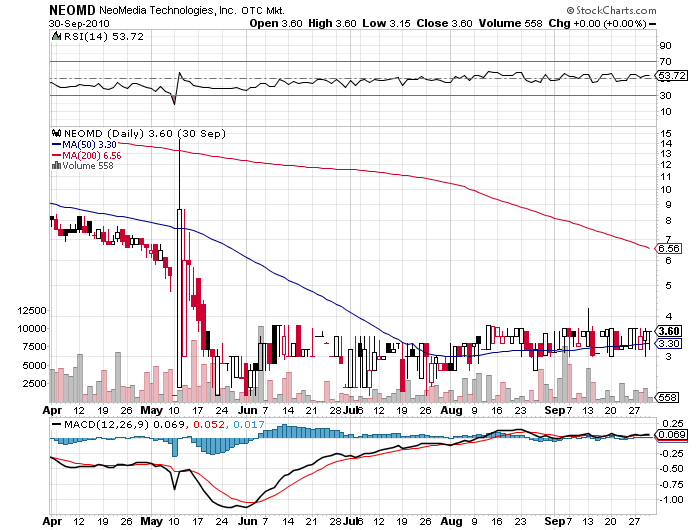Click the 30-Sep-2010 date in the header
This screenshot has width=700, height=530.
pyautogui.click(x=79, y=24)
